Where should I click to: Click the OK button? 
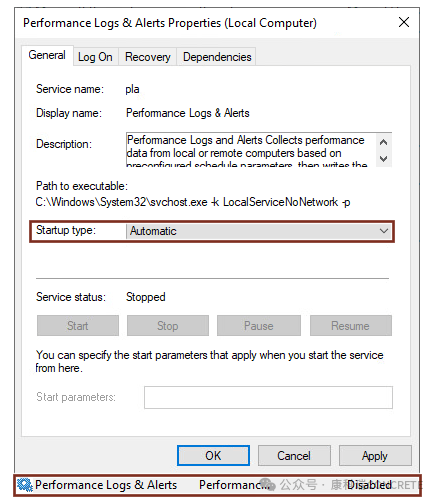(213, 456)
